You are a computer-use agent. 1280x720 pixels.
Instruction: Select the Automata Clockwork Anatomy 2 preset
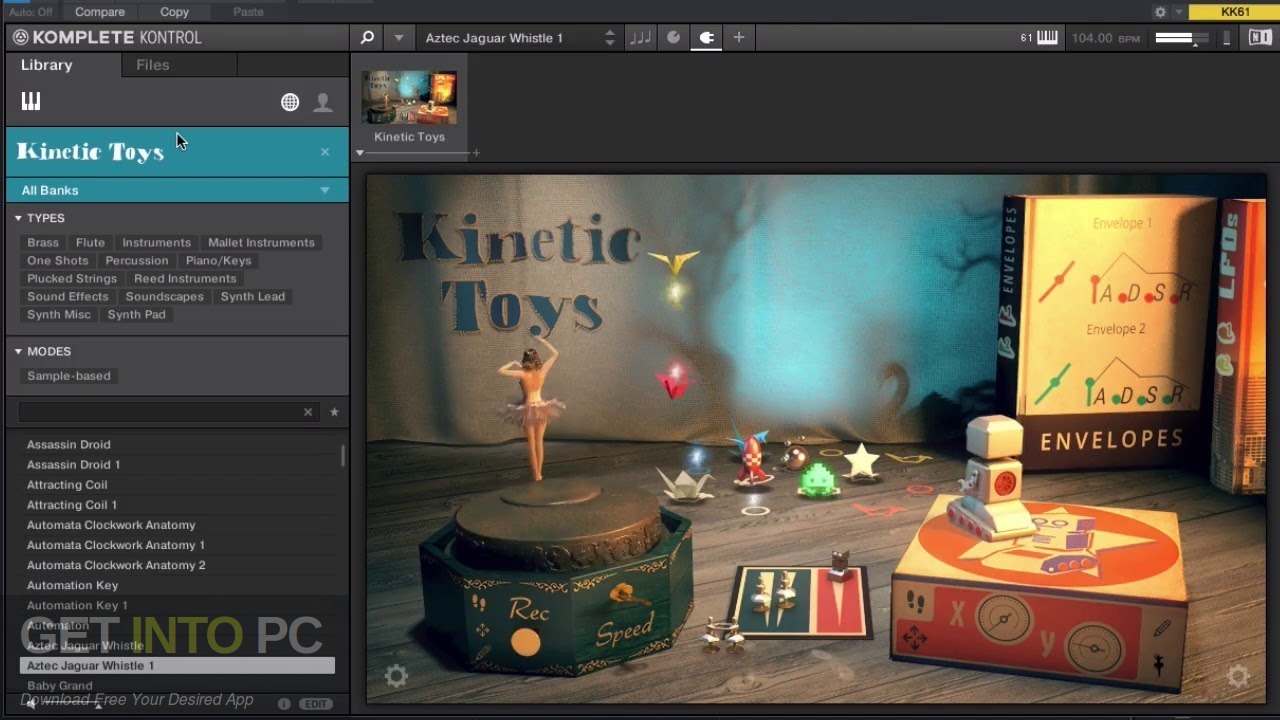pos(178,565)
